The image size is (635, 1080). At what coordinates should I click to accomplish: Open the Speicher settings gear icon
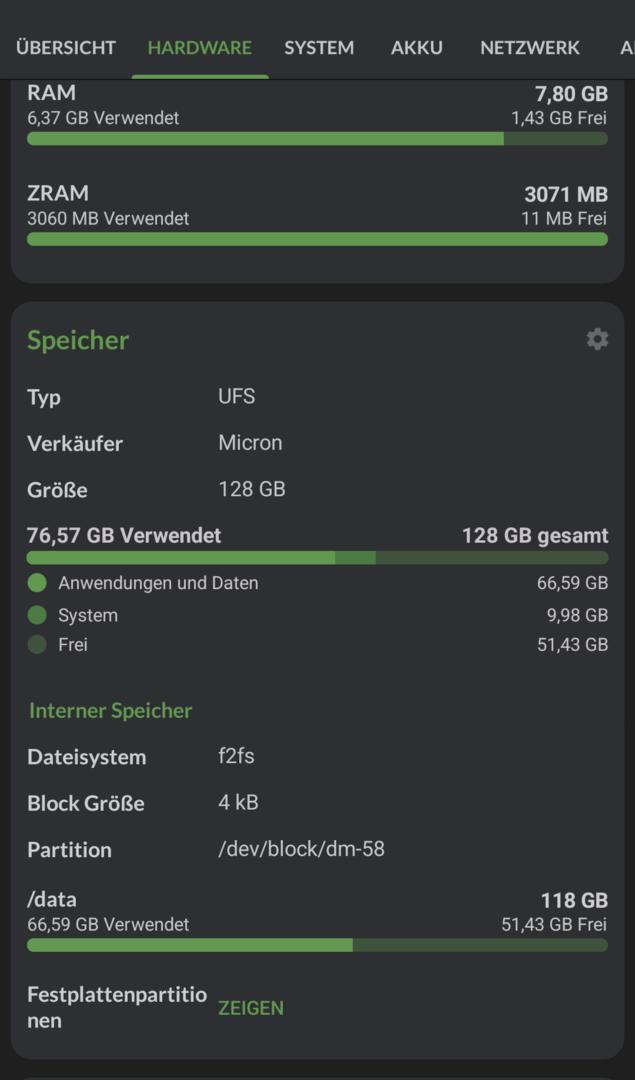click(x=597, y=339)
